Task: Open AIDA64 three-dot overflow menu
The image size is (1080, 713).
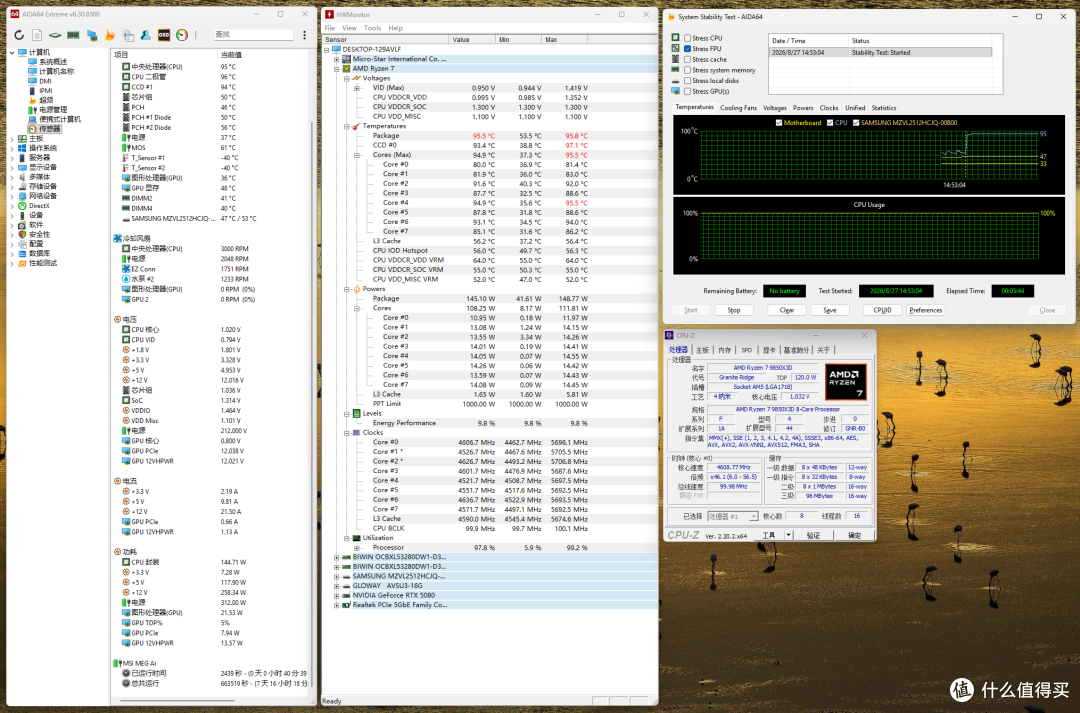Action: [304, 34]
